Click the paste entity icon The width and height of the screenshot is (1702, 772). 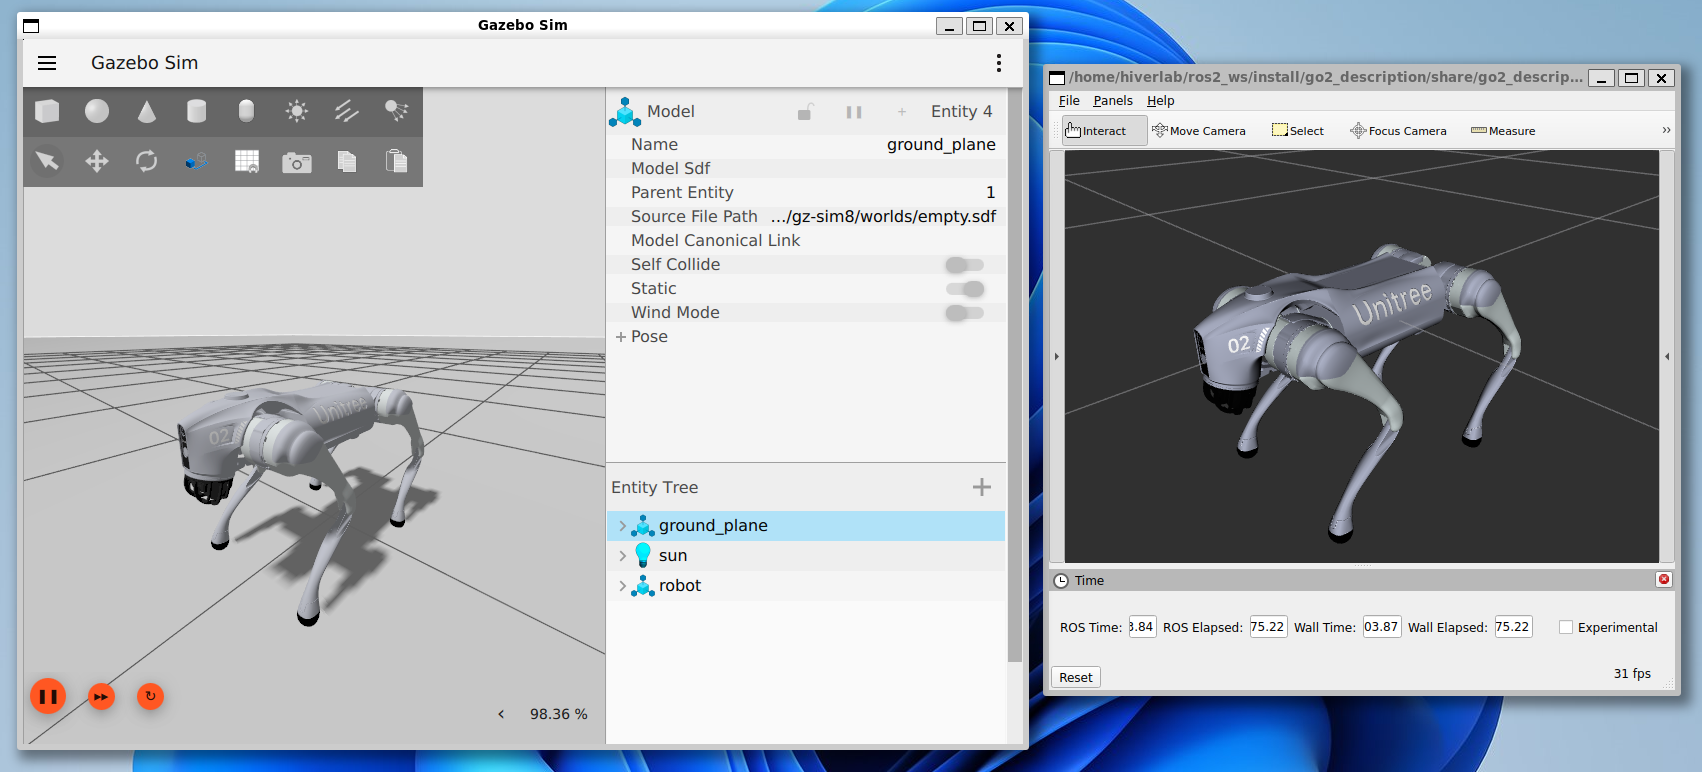point(397,161)
